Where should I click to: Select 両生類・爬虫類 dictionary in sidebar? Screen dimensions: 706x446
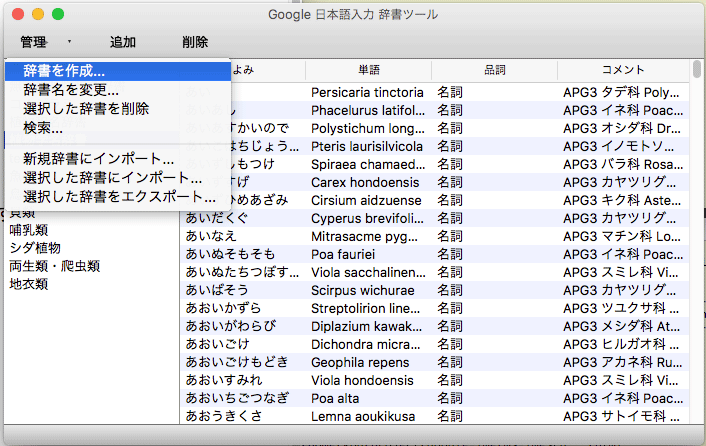click(54, 266)
